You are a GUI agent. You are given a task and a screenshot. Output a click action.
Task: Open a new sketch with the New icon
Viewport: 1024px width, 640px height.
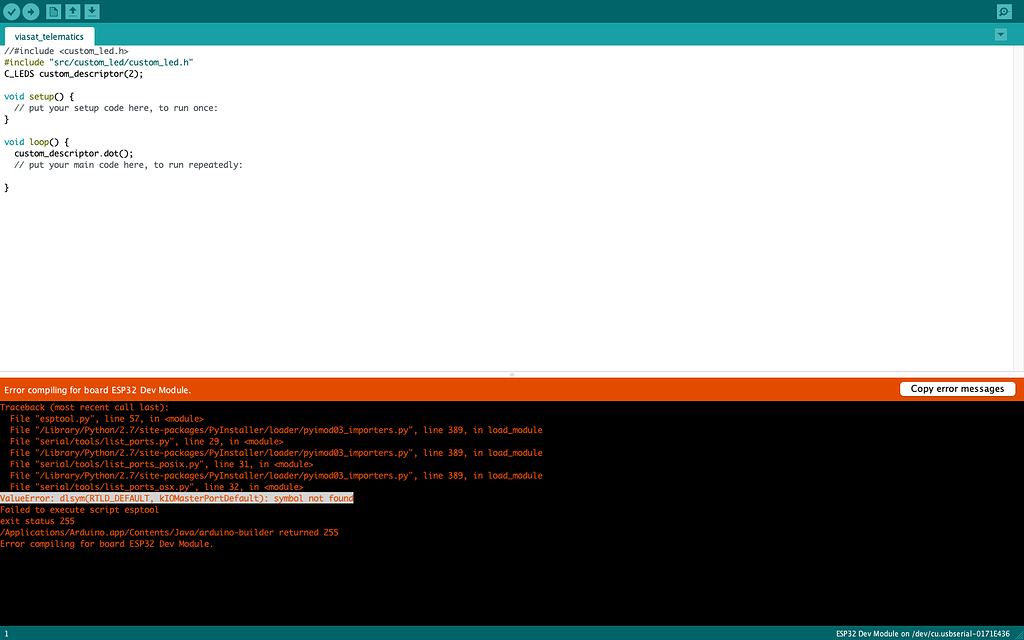(52, 11)
